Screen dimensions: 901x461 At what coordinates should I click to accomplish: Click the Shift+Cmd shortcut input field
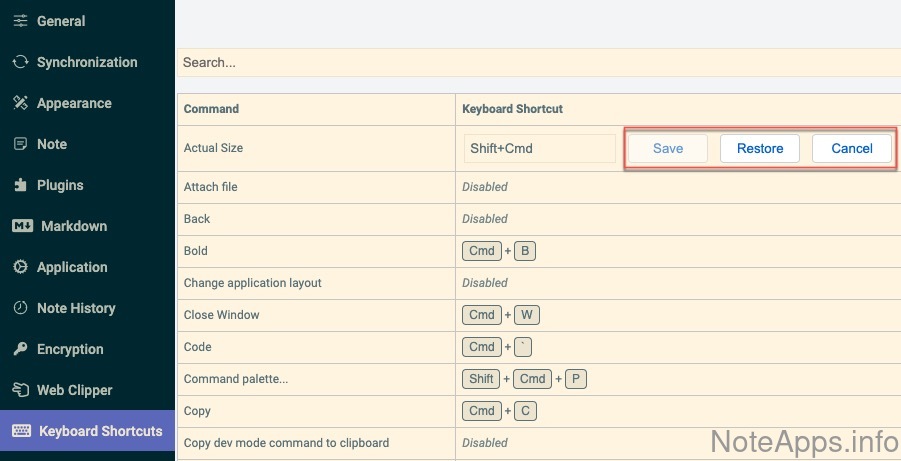[x=539, y=148]
